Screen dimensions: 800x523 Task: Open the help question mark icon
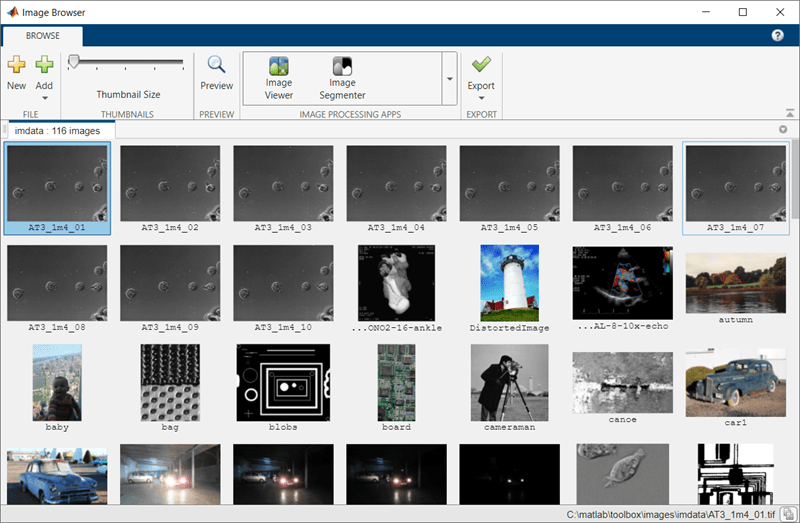(x=778, y=36)
